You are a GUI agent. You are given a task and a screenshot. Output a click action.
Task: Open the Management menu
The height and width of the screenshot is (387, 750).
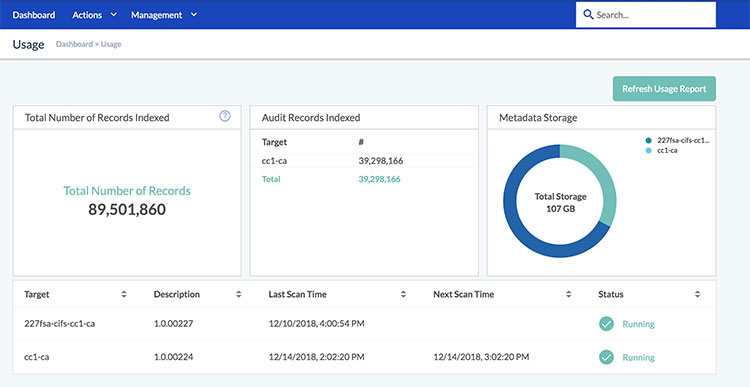pos(156,15)
